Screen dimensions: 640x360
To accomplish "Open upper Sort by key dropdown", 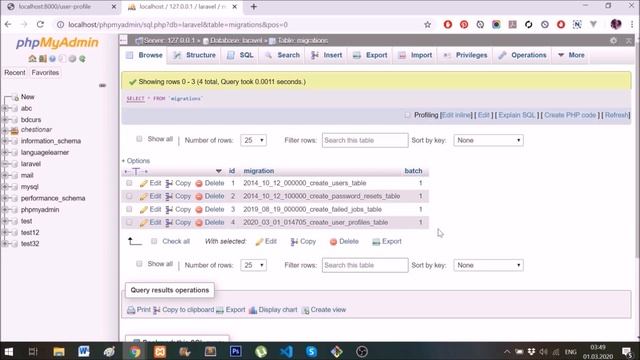I will pos(488,140).
